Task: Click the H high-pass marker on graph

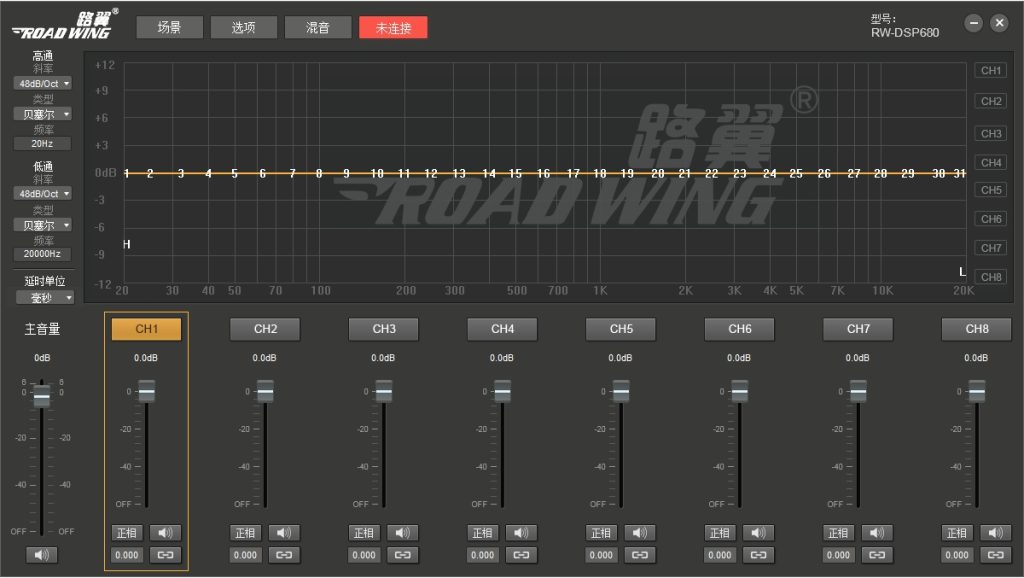Action: [127, 244]
